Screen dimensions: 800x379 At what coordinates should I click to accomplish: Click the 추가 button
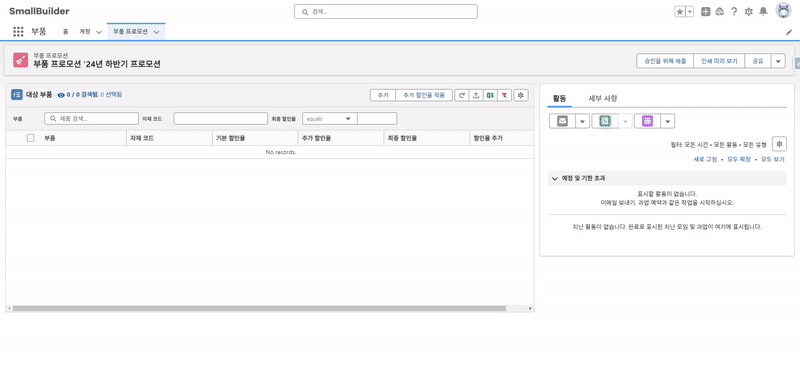[383, 95]
